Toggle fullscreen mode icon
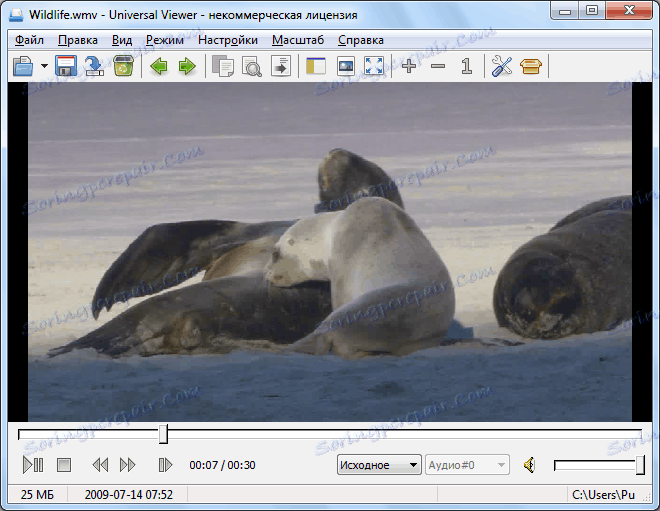This screenshot has width=660, height=511. 374,67
